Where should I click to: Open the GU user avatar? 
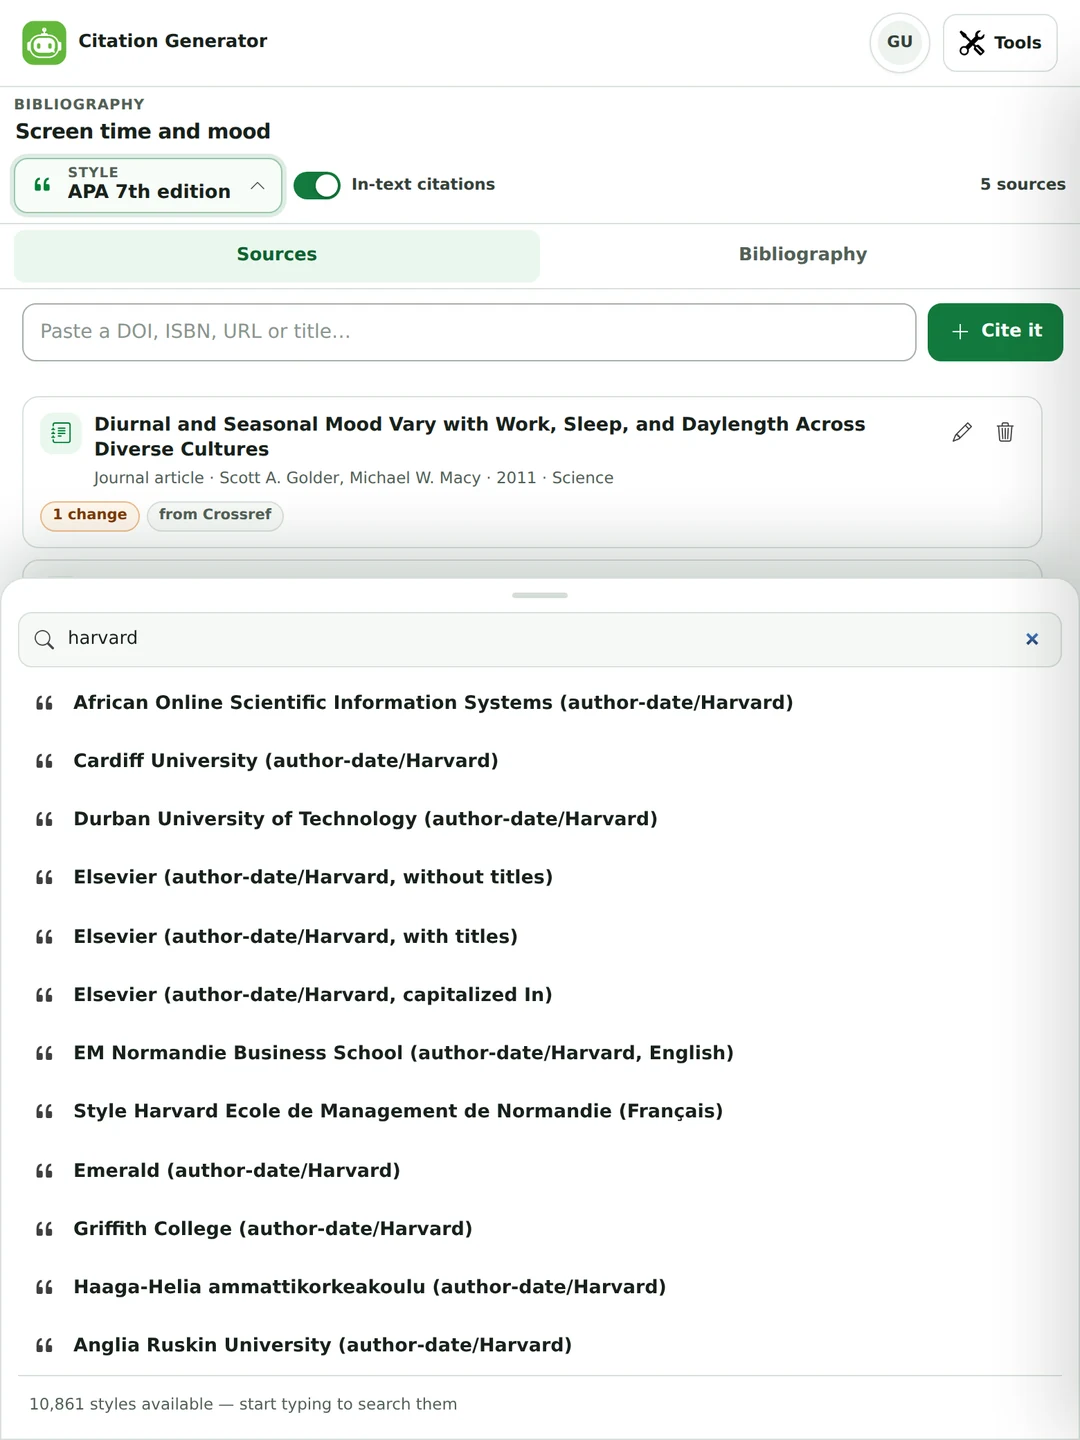pos(900,42)
